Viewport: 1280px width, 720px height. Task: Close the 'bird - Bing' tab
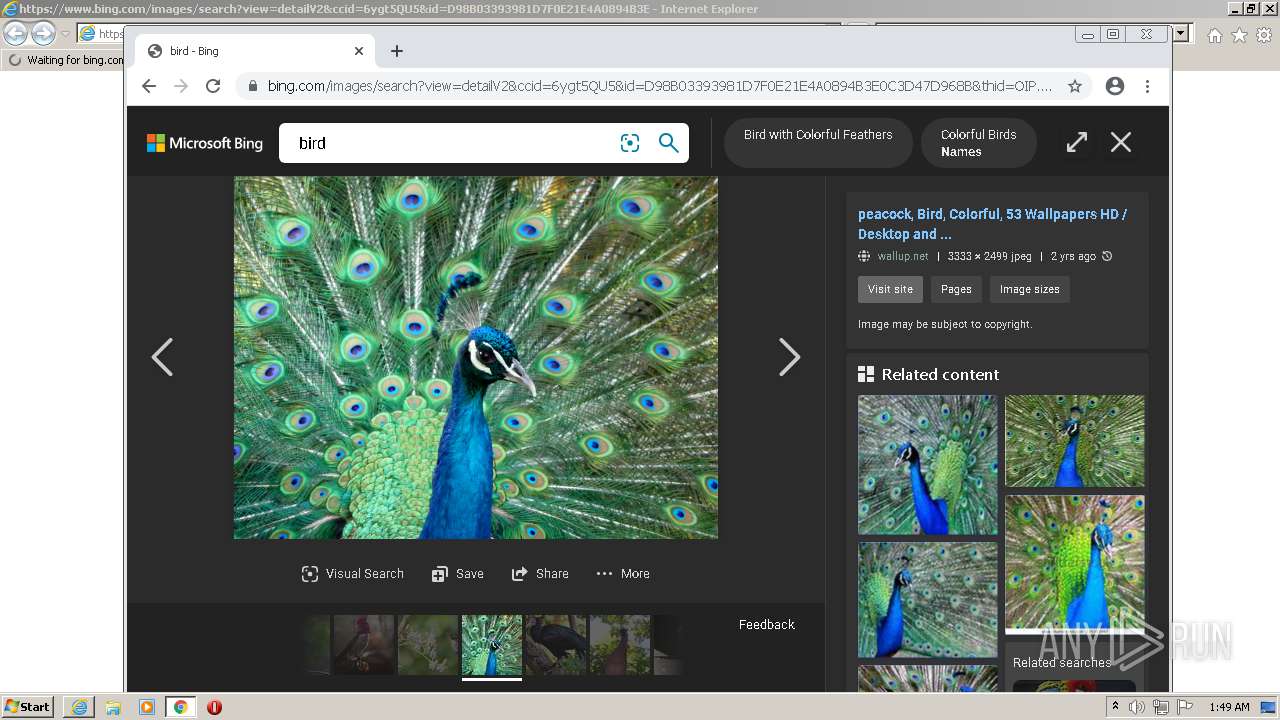coord(359,51)
